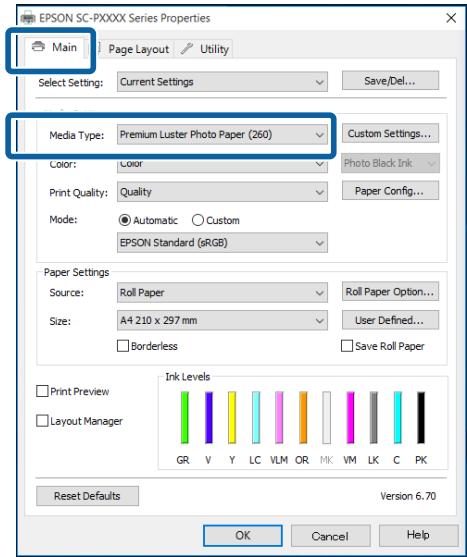Click the V violet ink level bar
Image resolution: width=467 pixels, height=557 pixels.
pyautogui.click(x=209, y=417)
